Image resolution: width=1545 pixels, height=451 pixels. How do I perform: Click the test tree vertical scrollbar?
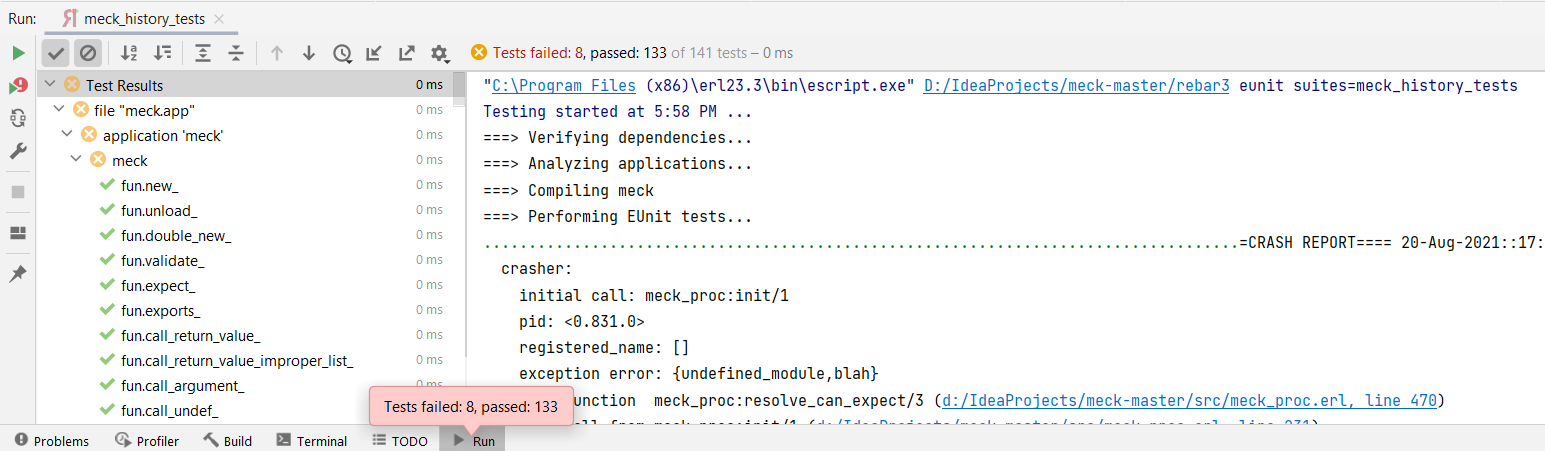click(460, 90)
